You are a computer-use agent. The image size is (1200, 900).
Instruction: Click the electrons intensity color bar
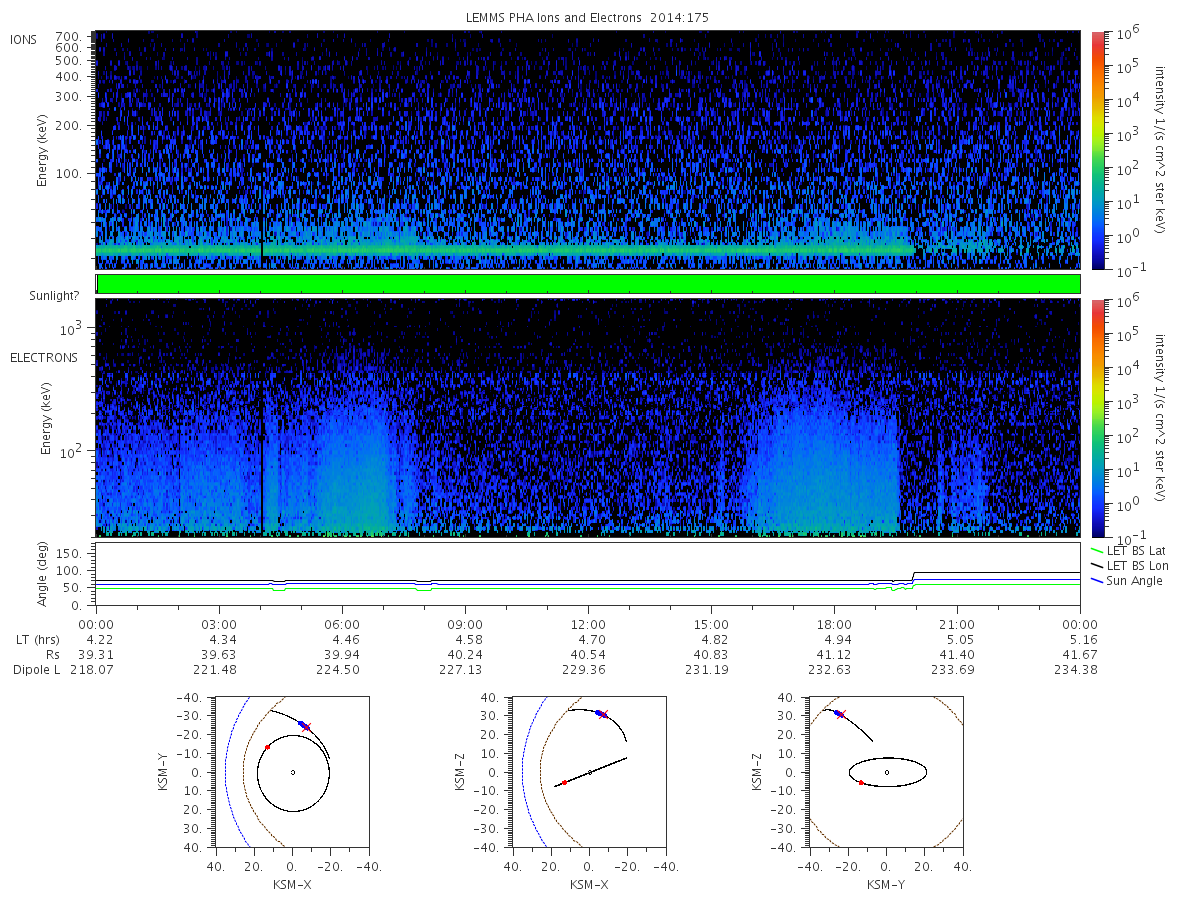[x=1097, y=417]
